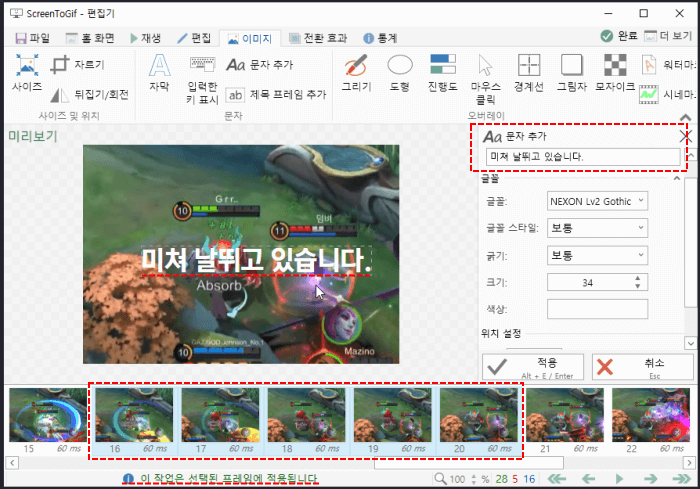
Task: Open the 굵기 weight dropdown
Action: click(x=597, y=255)
